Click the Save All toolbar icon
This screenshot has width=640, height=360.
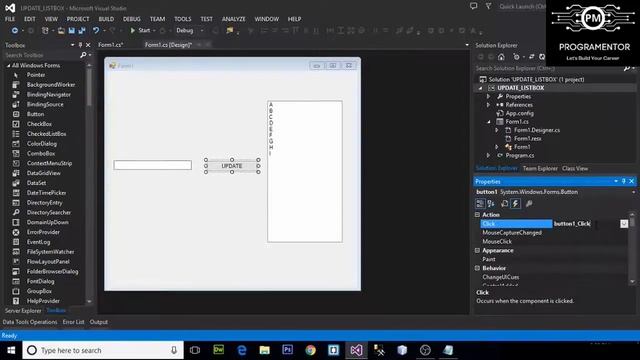click(x=82, y=31)
